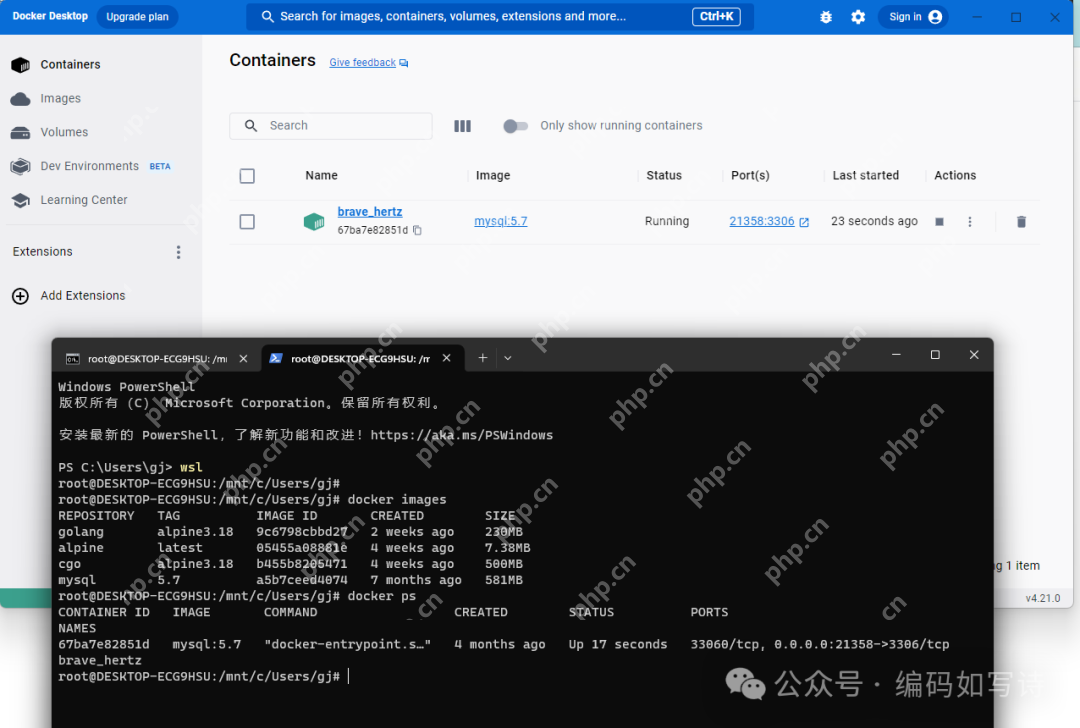Open terminal profile dropdown chevron

tap(508, 358)
